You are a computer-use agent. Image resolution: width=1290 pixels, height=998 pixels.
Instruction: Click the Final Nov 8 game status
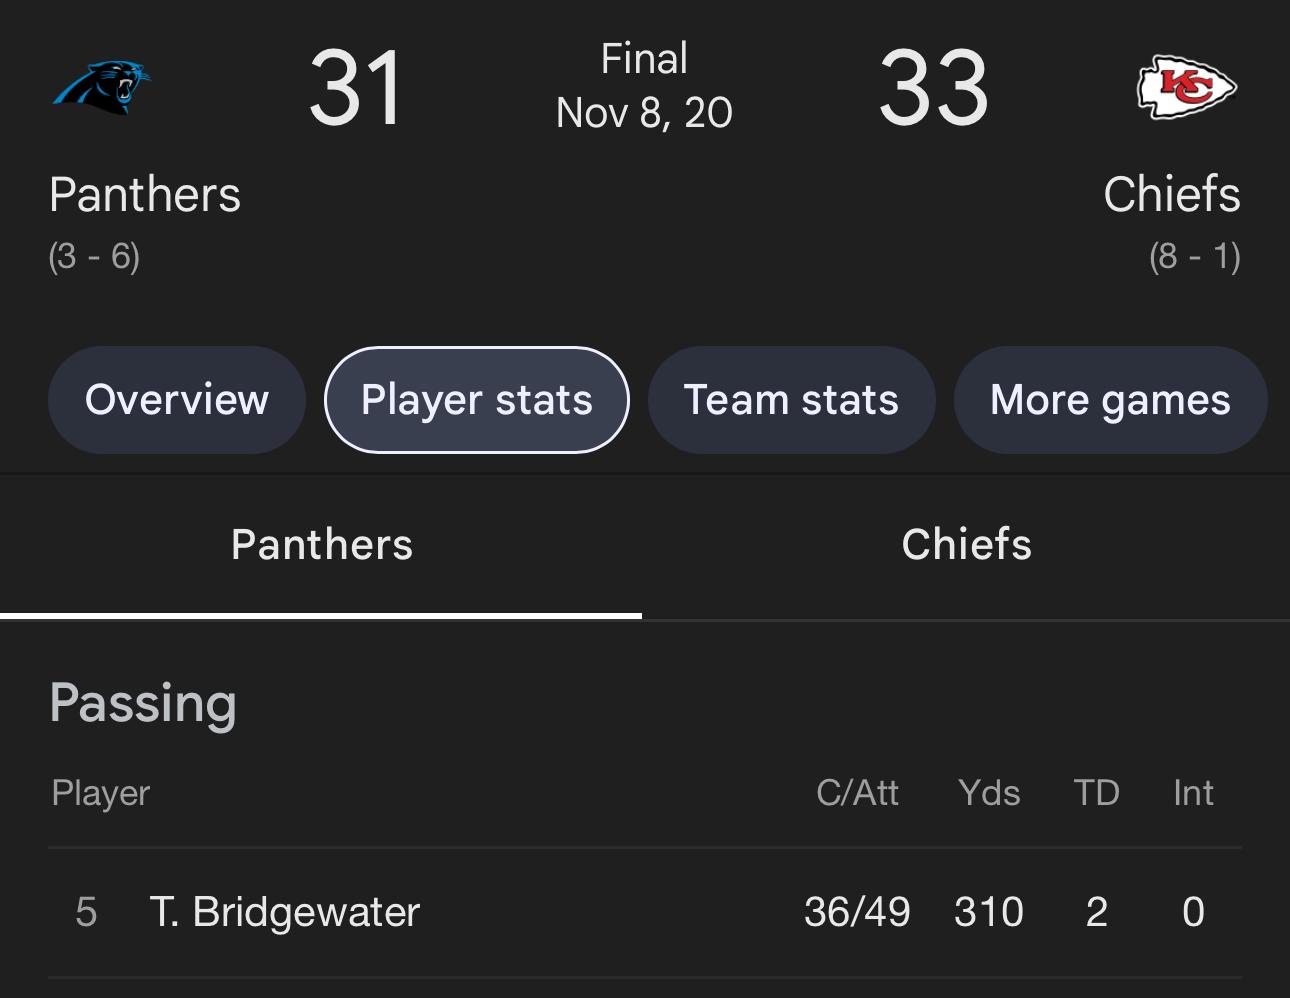645,86
